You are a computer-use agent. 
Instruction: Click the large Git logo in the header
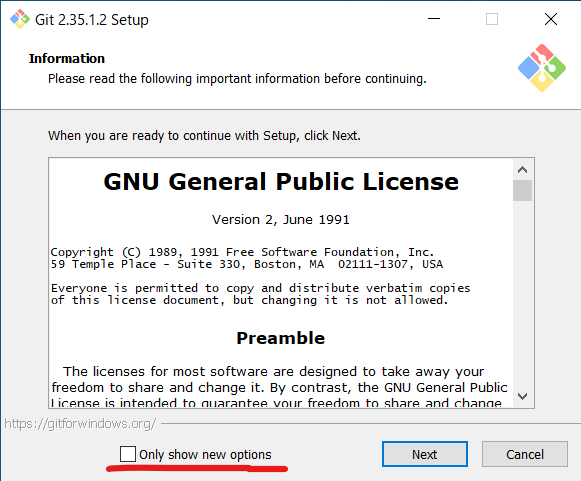[x=542, y=68]
